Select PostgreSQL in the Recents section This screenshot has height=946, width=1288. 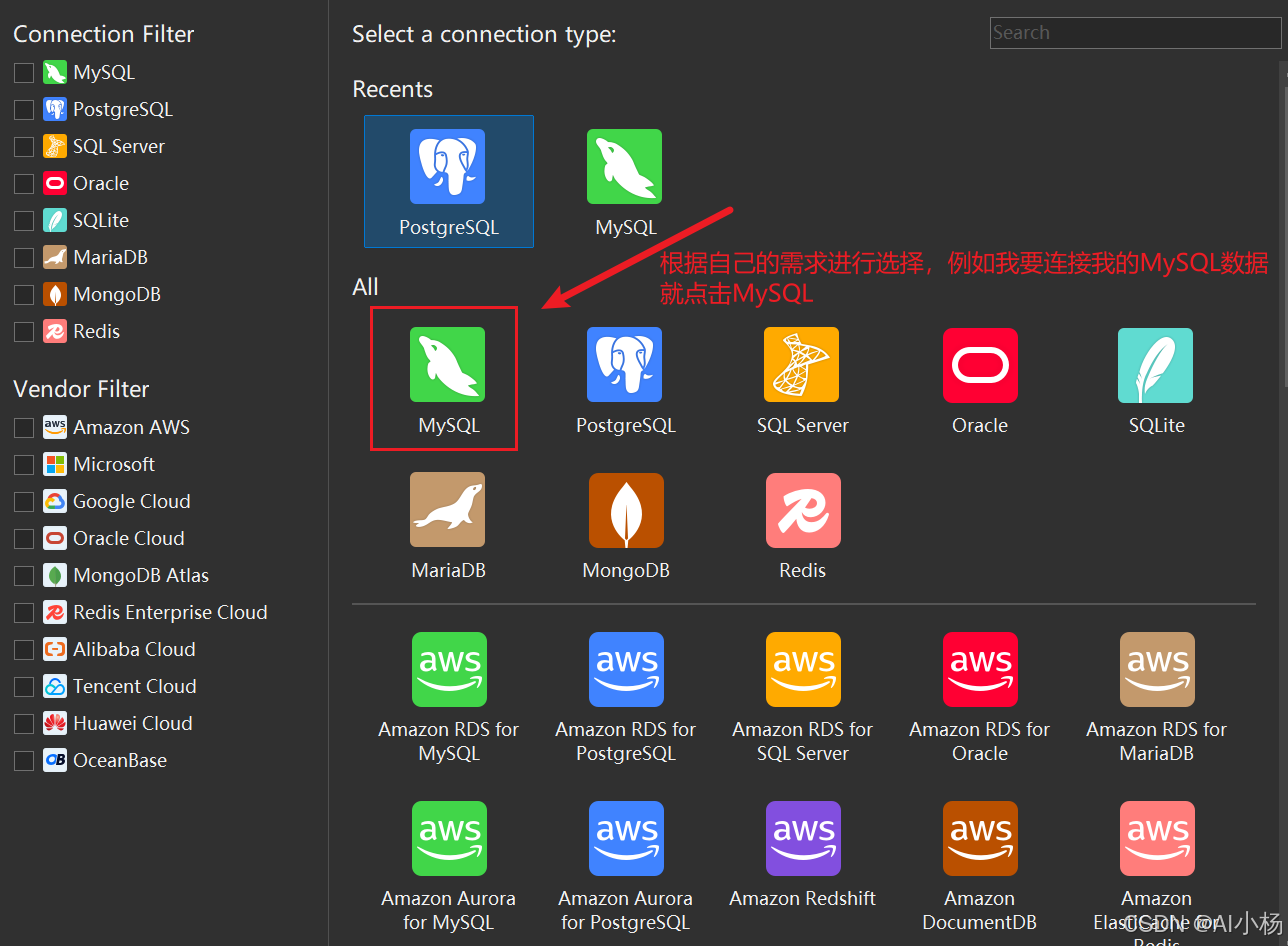pos(448,182)
